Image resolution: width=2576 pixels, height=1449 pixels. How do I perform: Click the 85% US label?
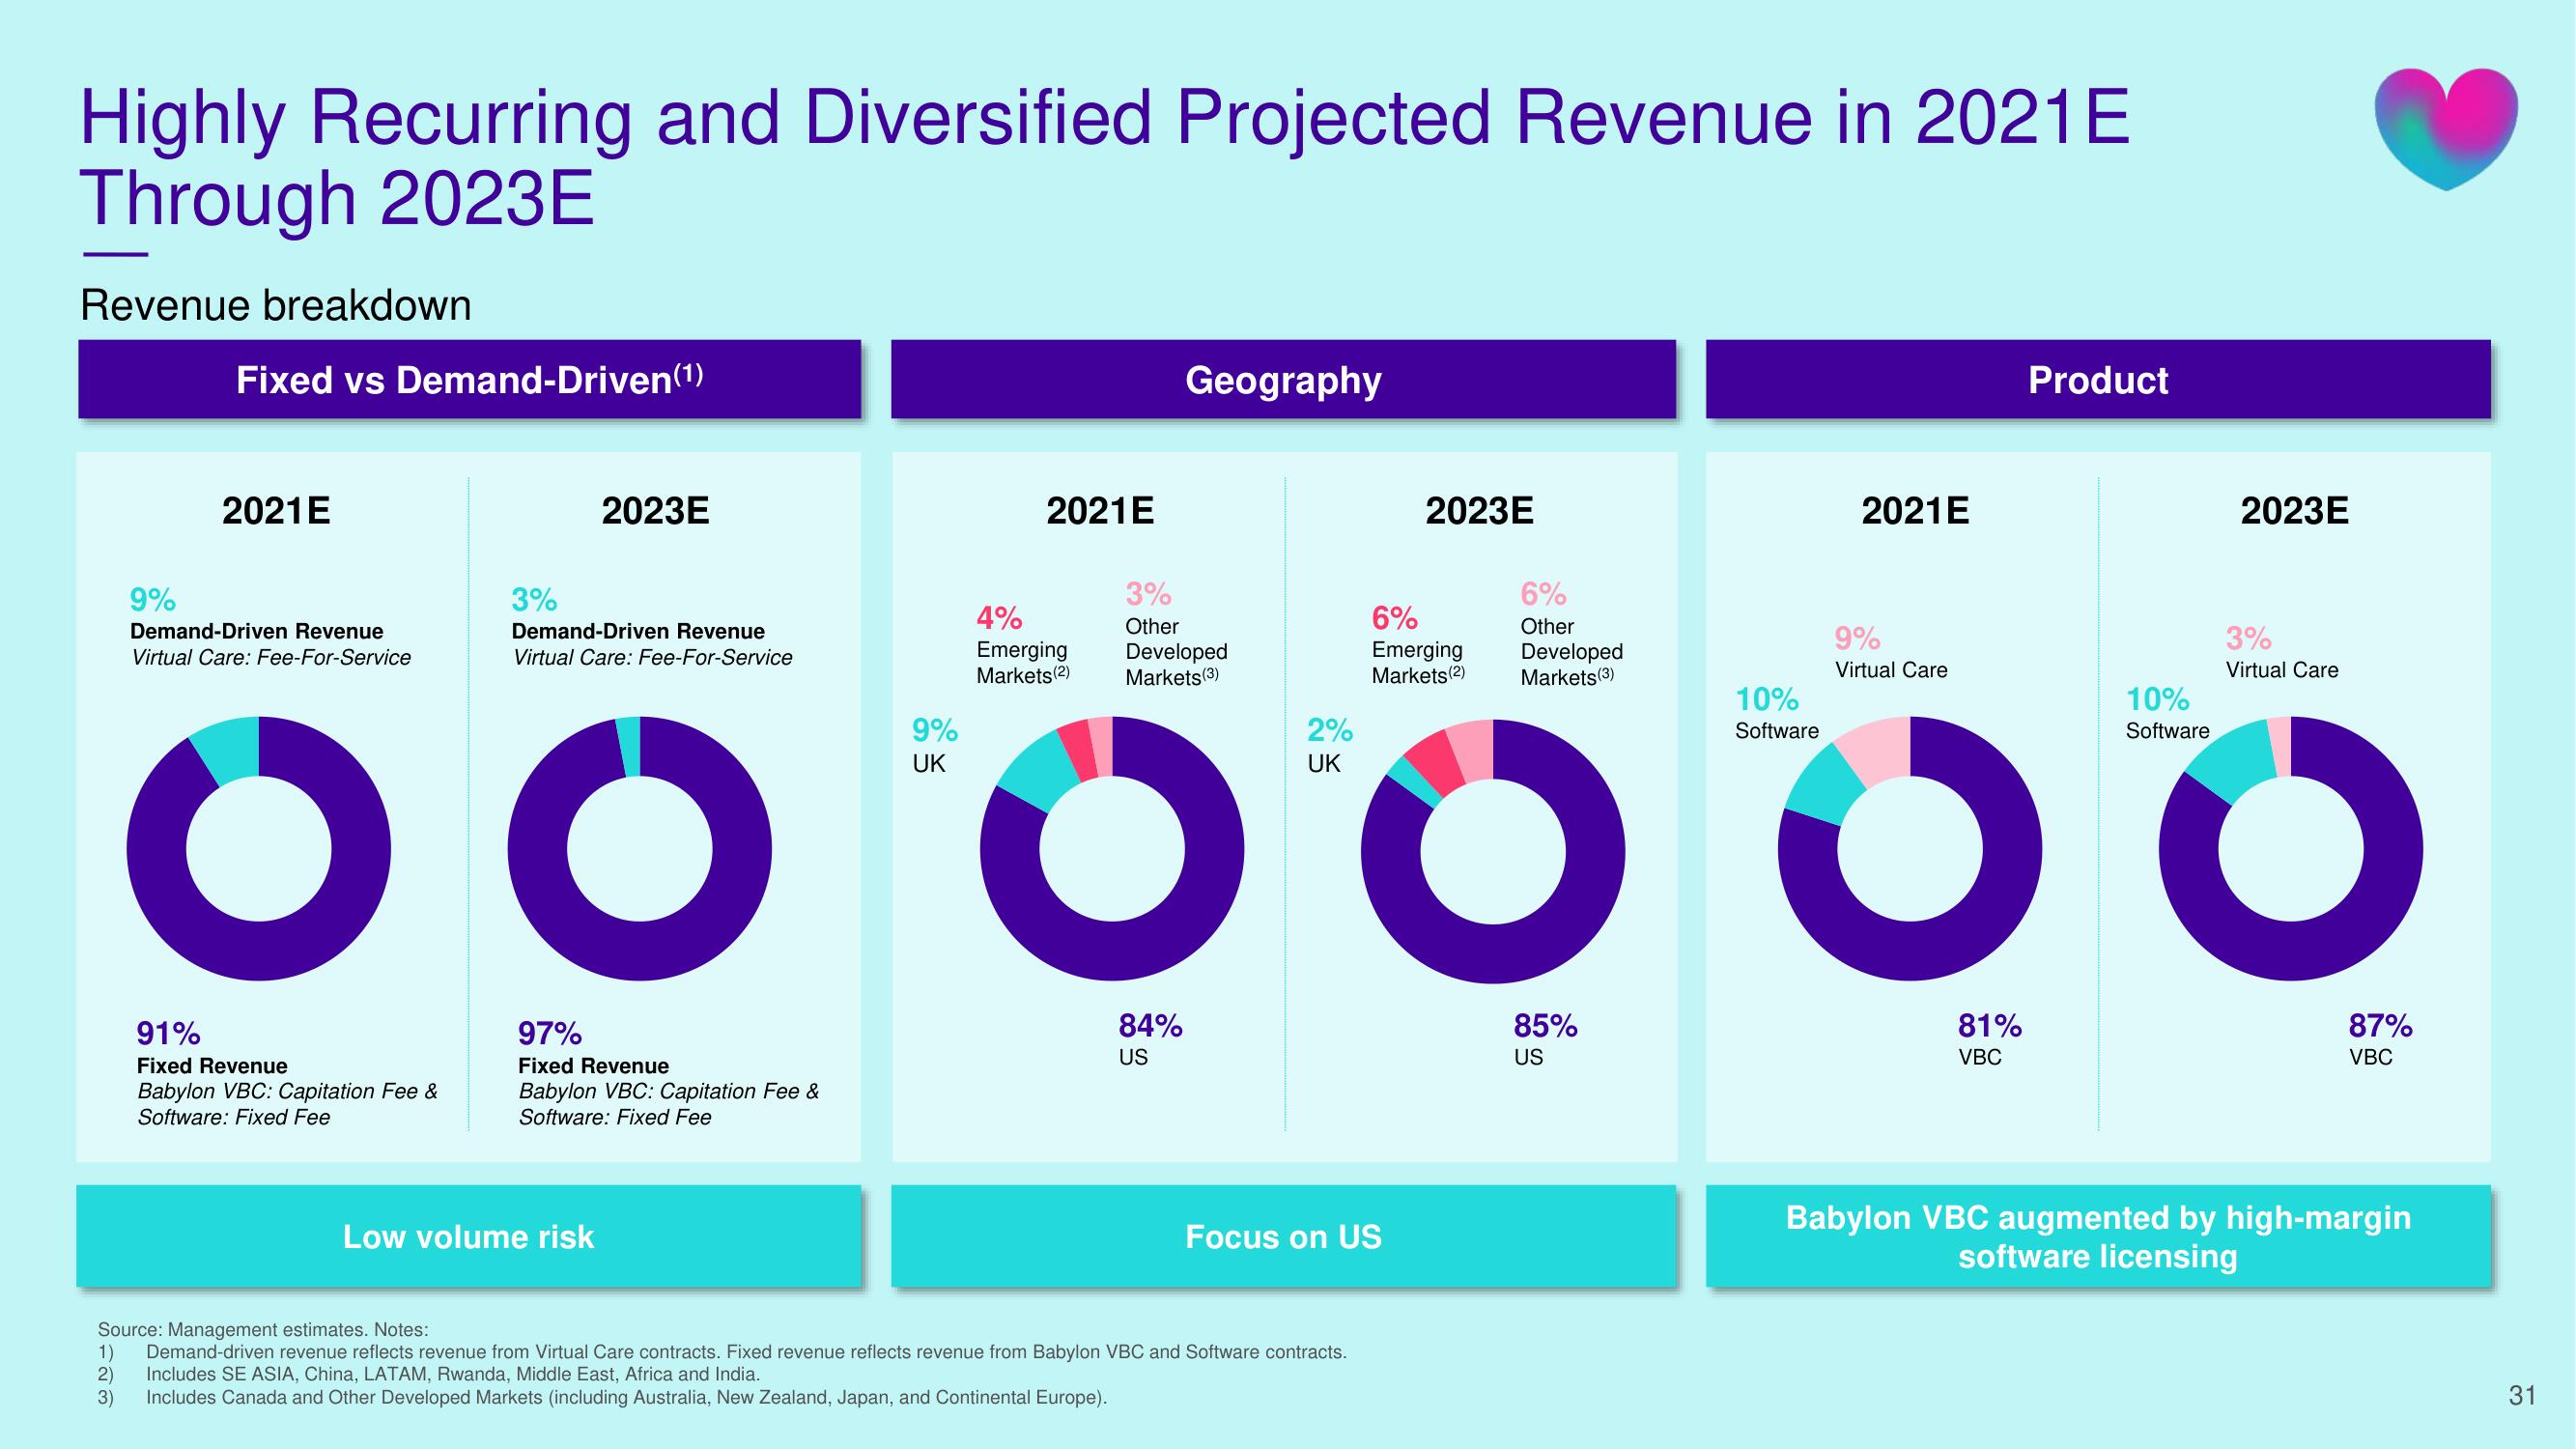click(1545, 1039)
